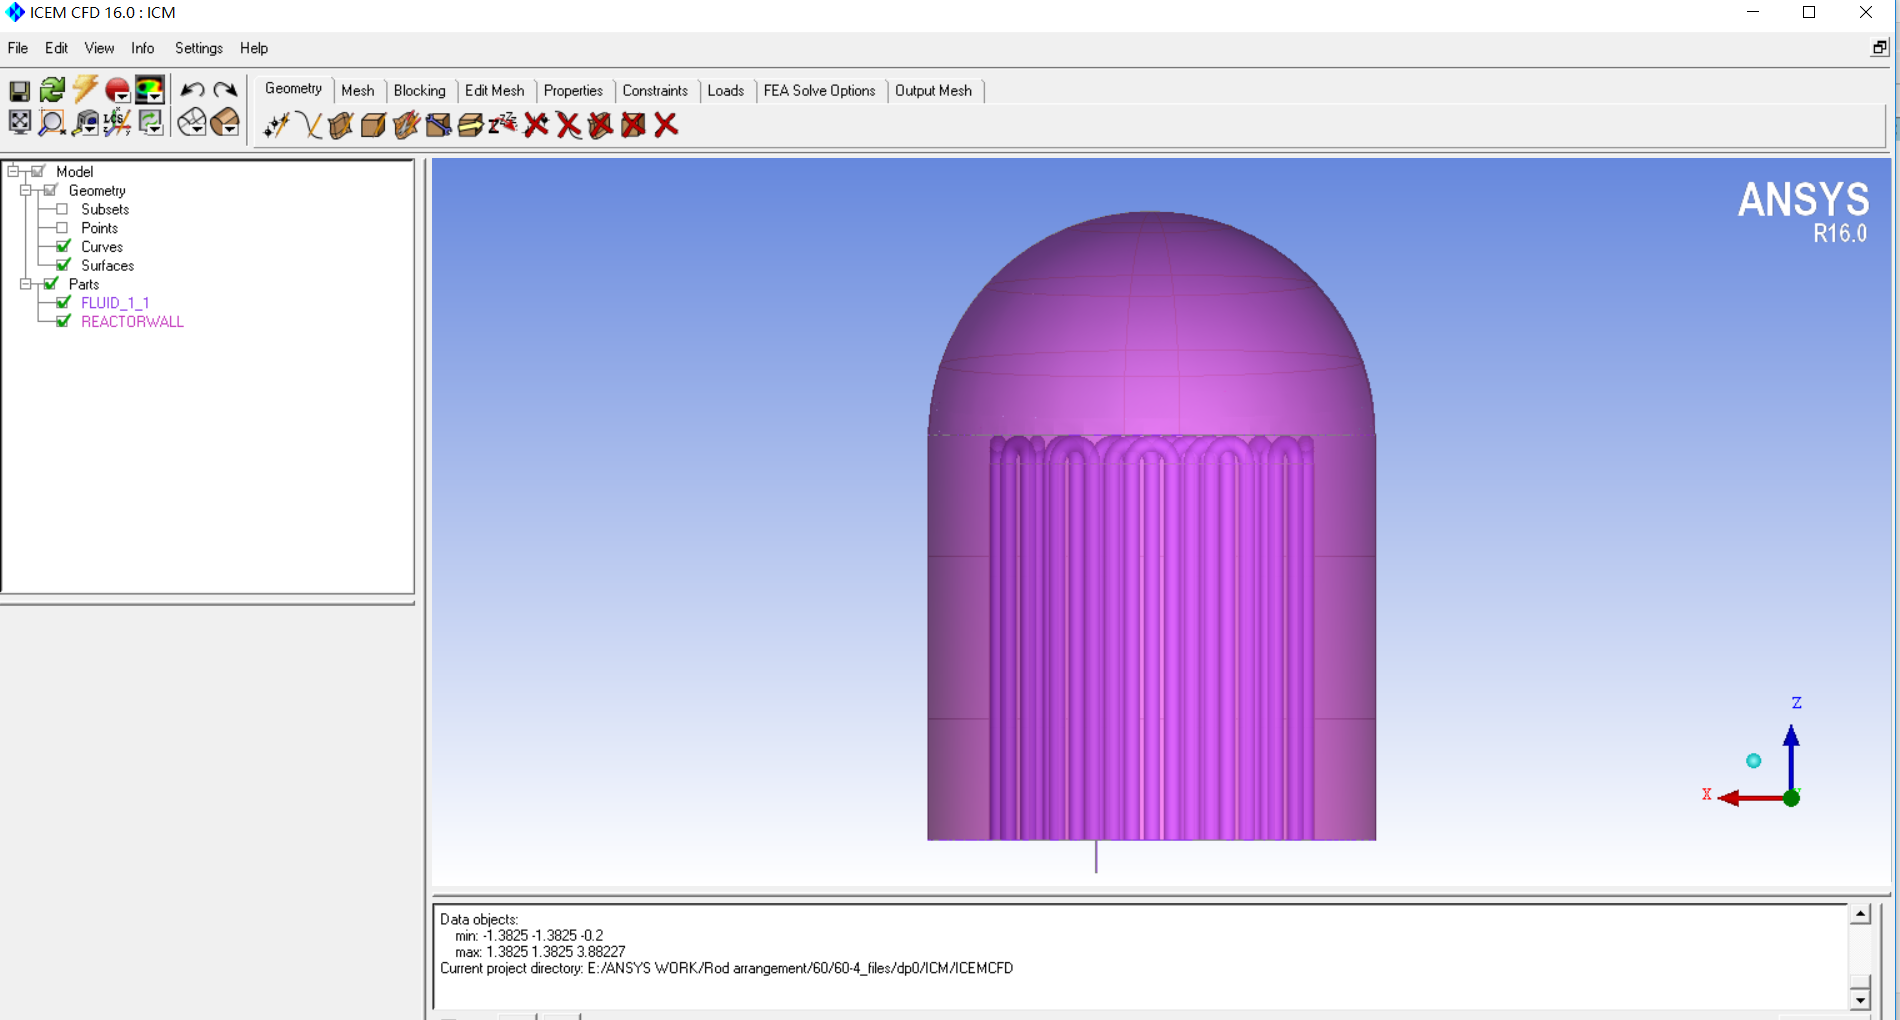The height and width of the screenshot is (1020, 1900).
Task: Click the Save Project floppy disk icon
Action: pos(19,91)
